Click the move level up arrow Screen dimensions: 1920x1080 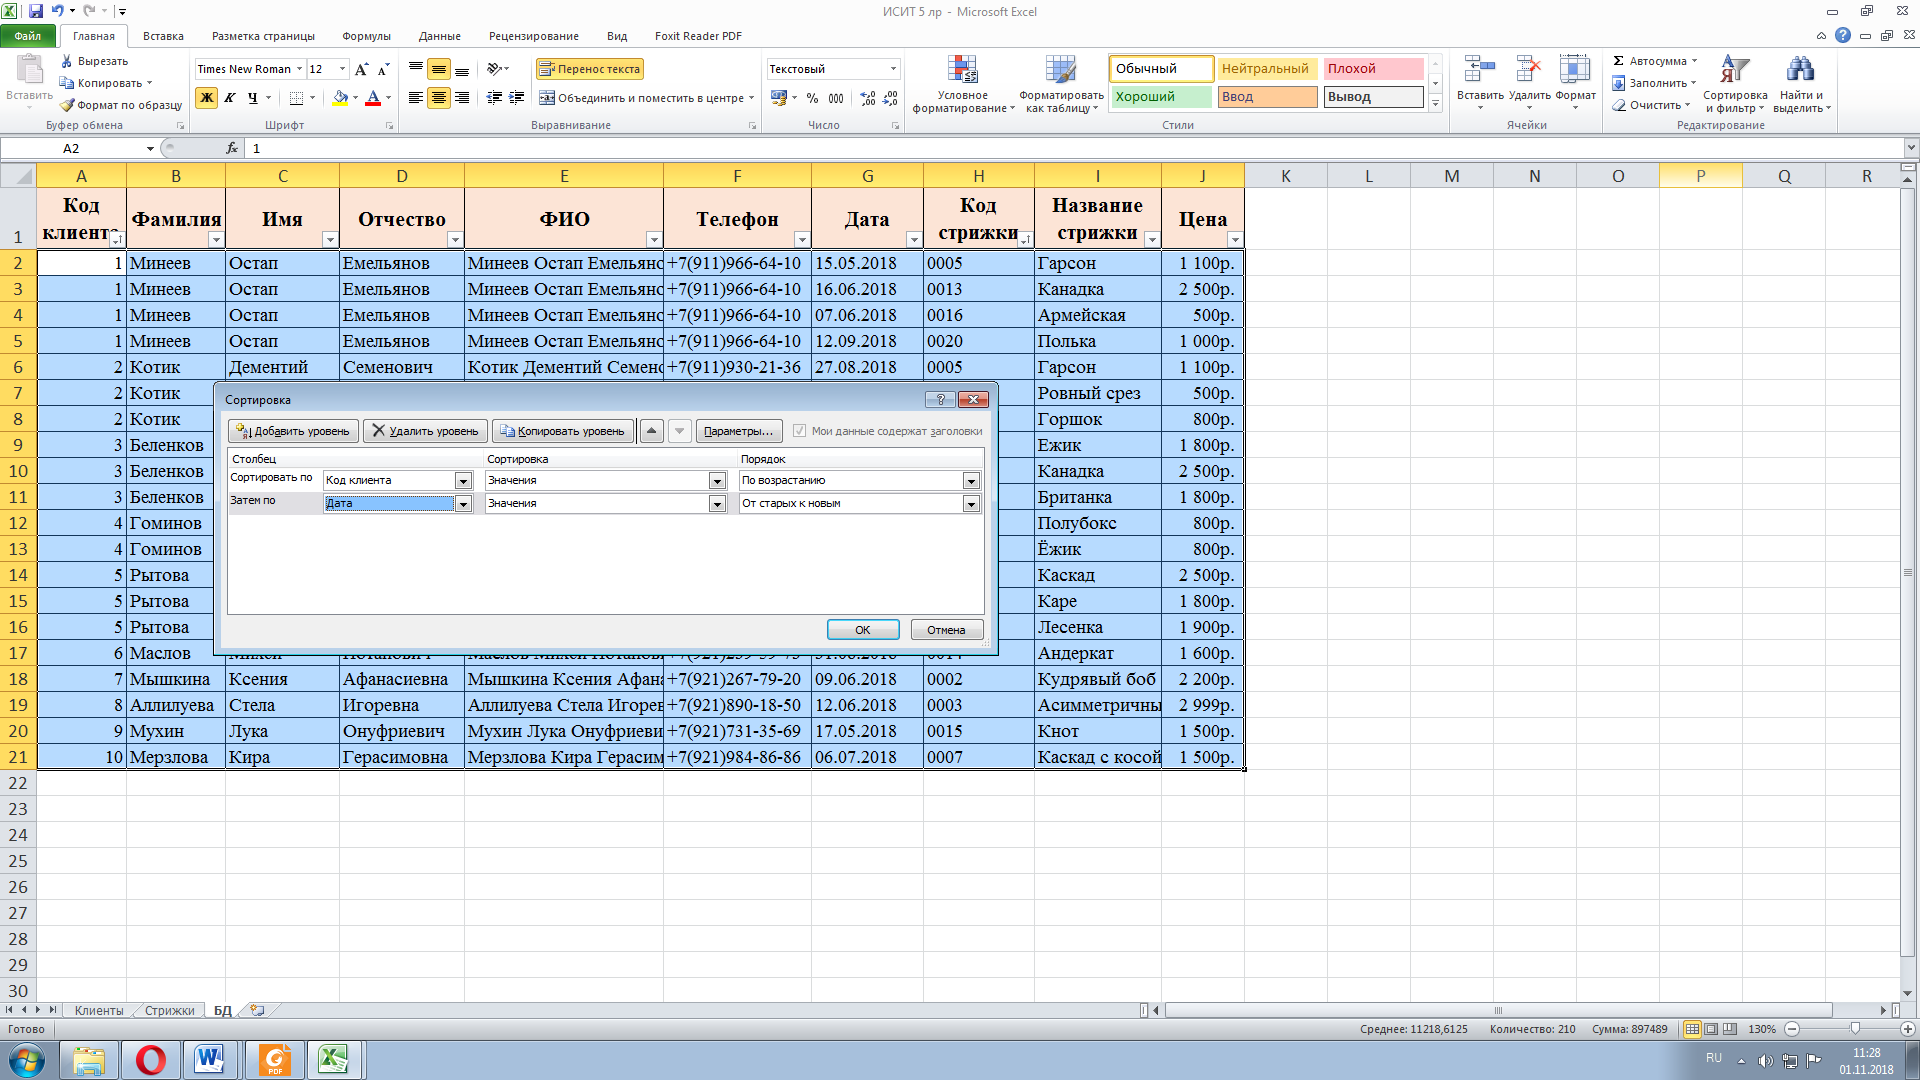651,431
